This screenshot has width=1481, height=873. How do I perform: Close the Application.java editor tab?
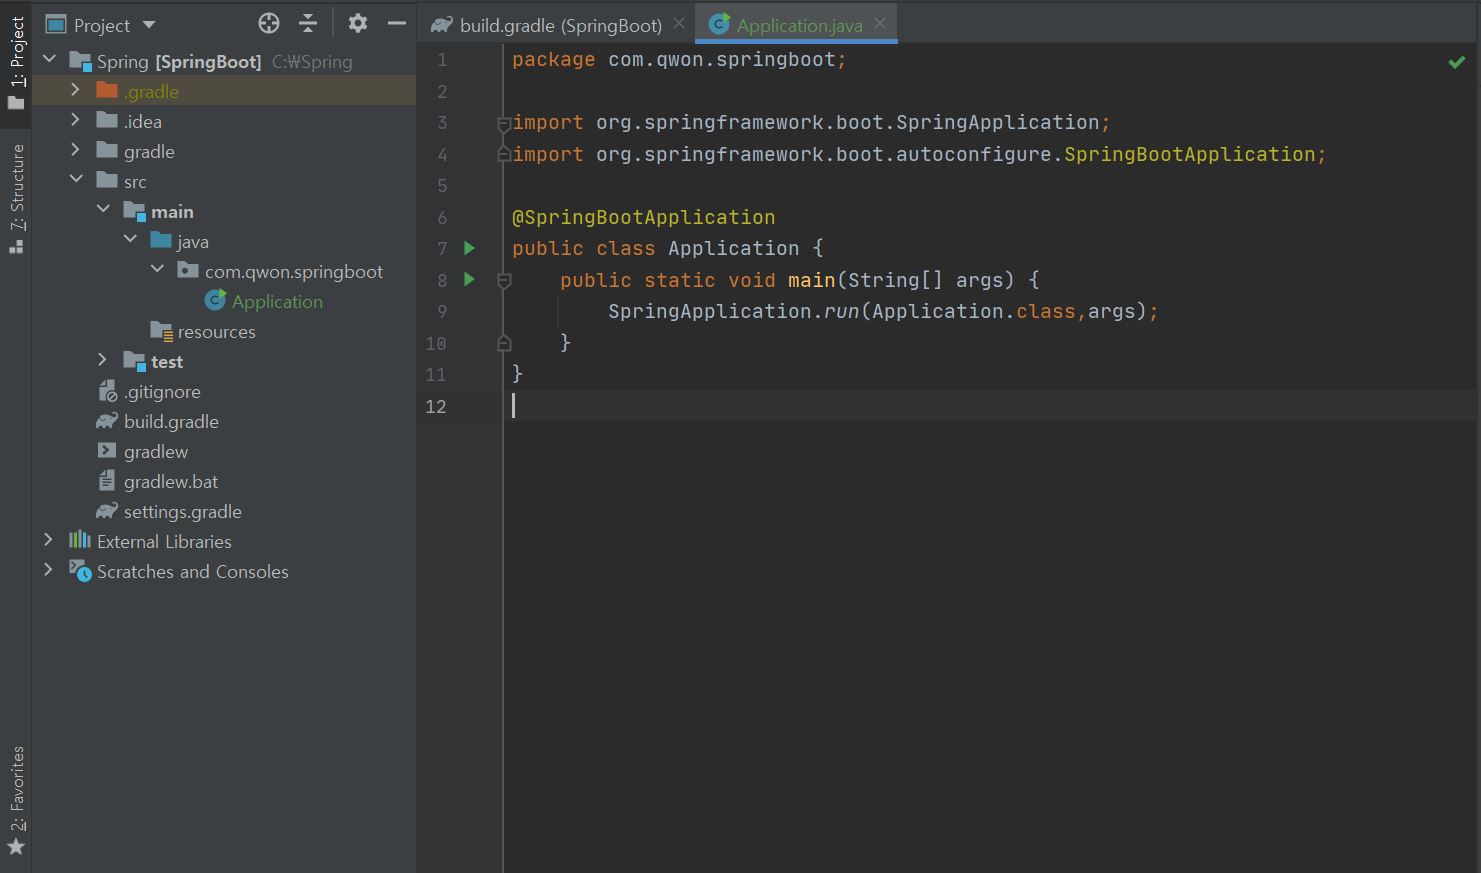pos(880,24)
